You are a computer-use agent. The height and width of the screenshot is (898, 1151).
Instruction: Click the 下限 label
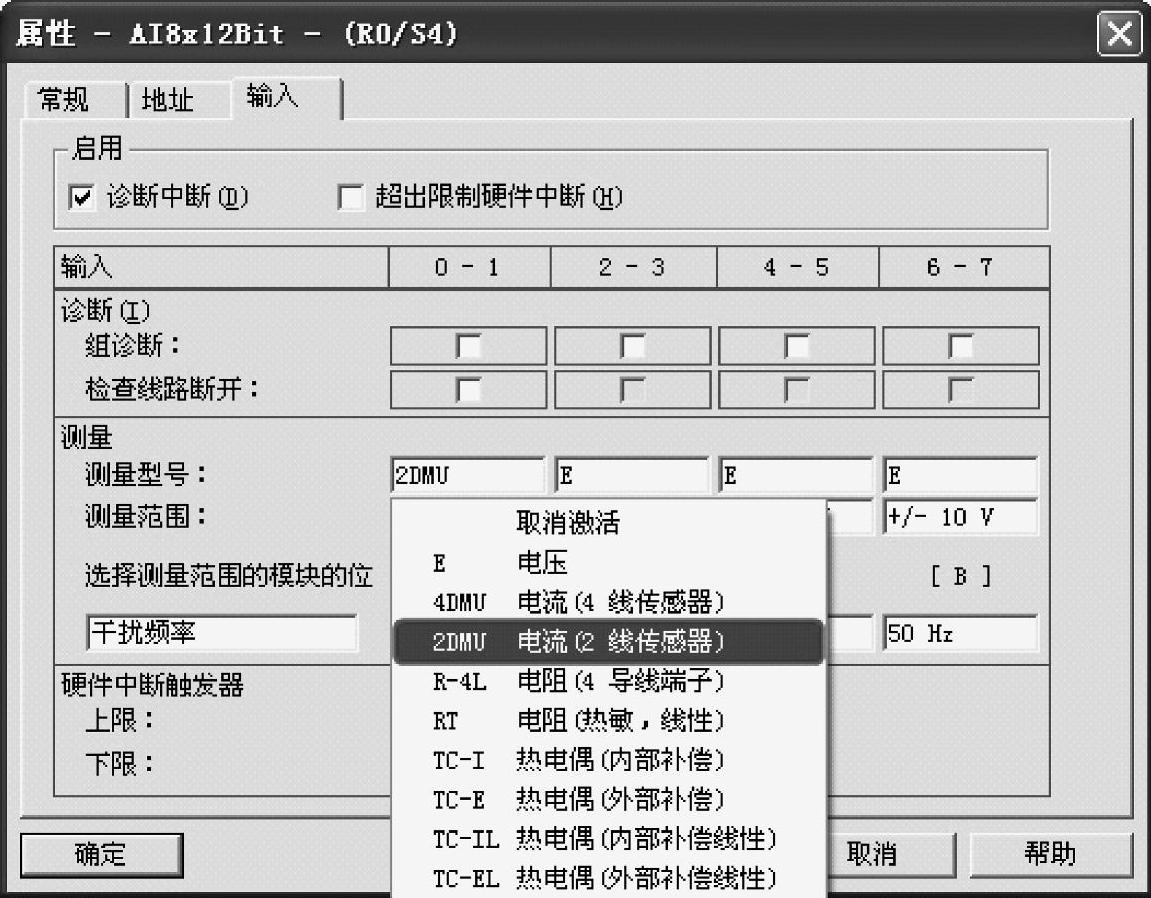coord(119,764)
